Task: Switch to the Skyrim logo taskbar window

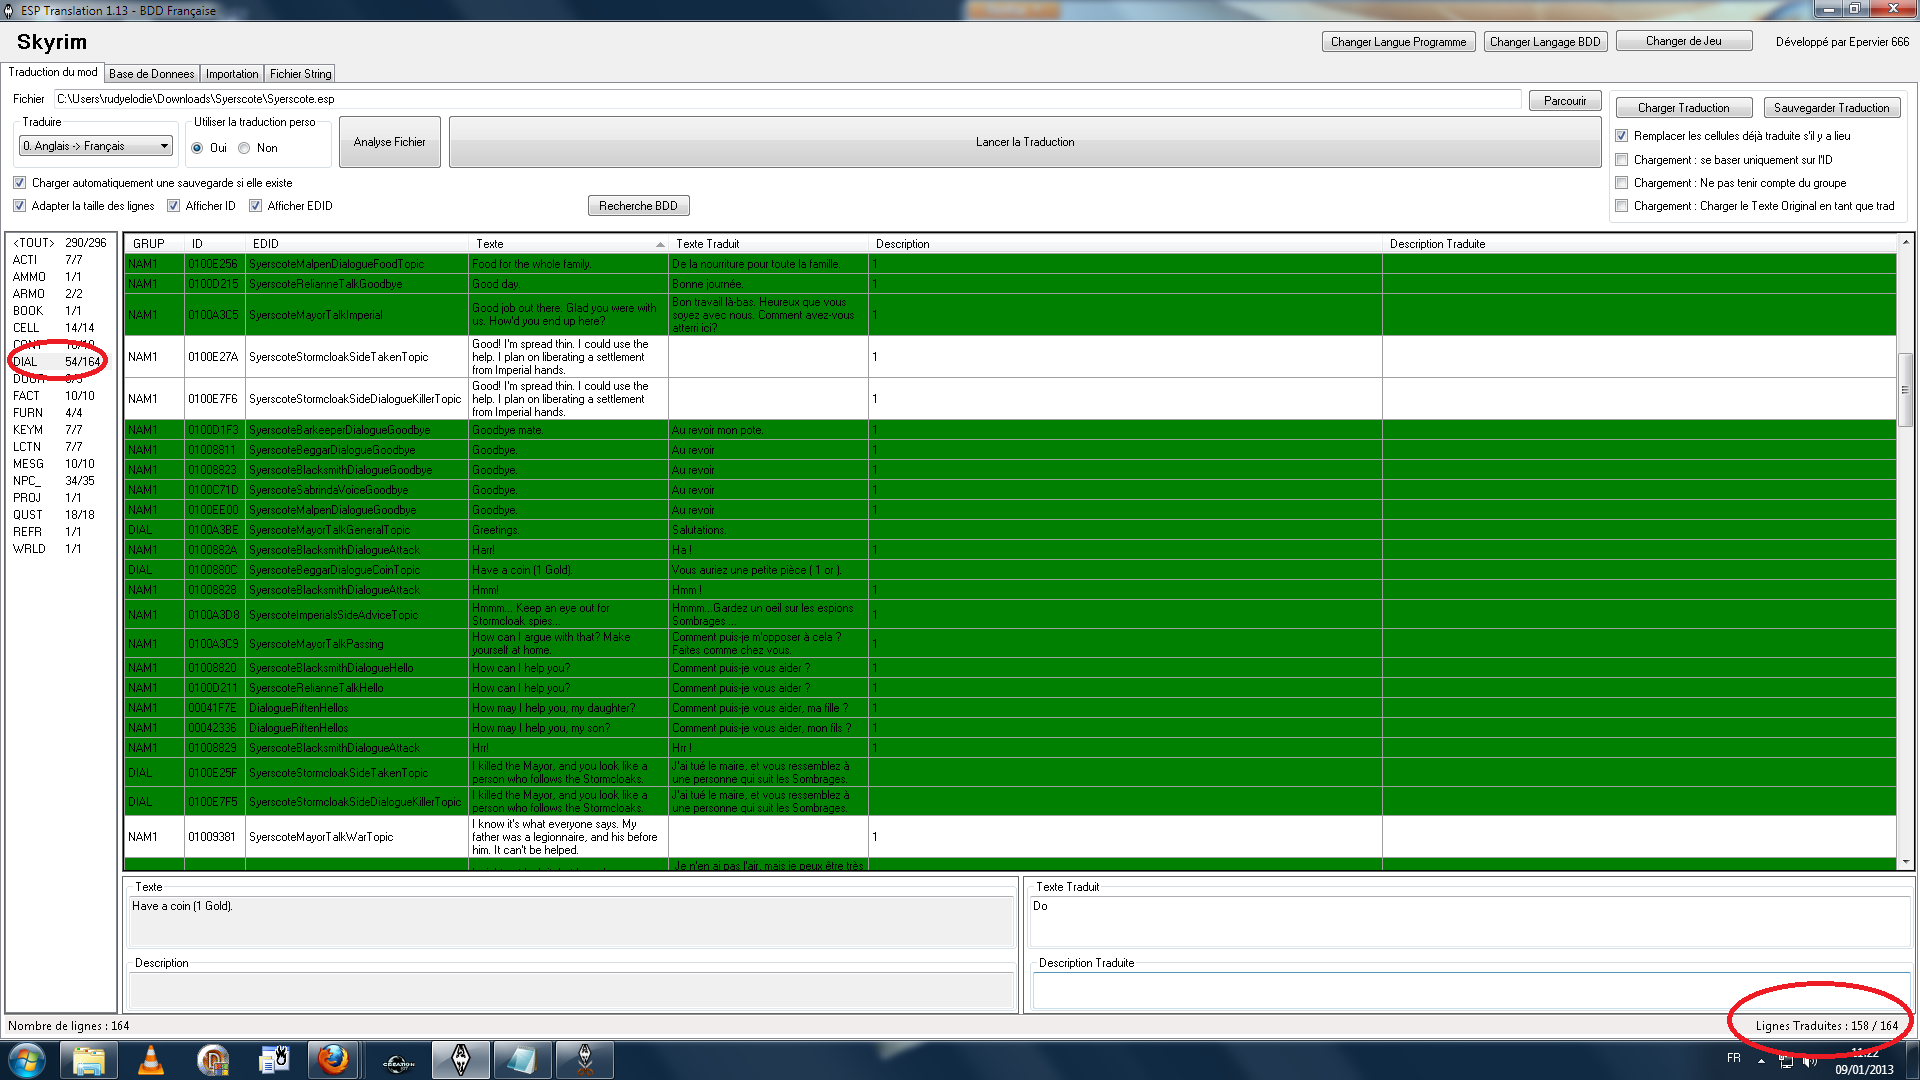Action: click(x=460, y=1060)
